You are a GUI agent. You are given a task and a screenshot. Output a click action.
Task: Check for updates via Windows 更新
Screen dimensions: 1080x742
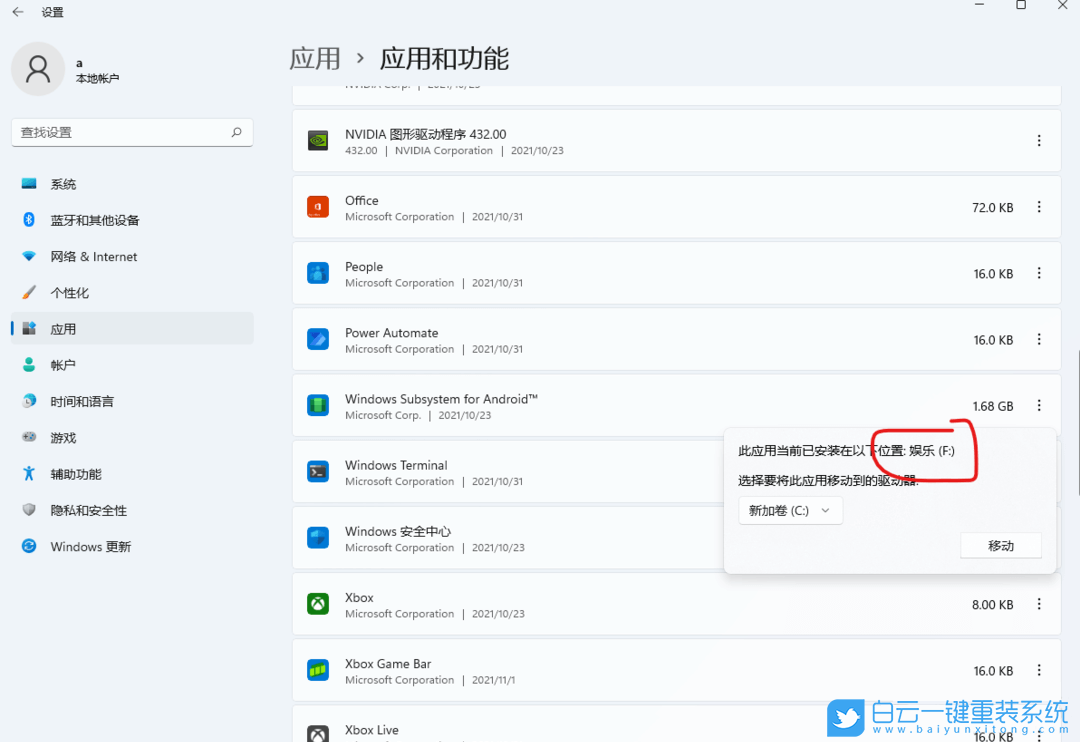pyautogui.click(x=91, y=546)
